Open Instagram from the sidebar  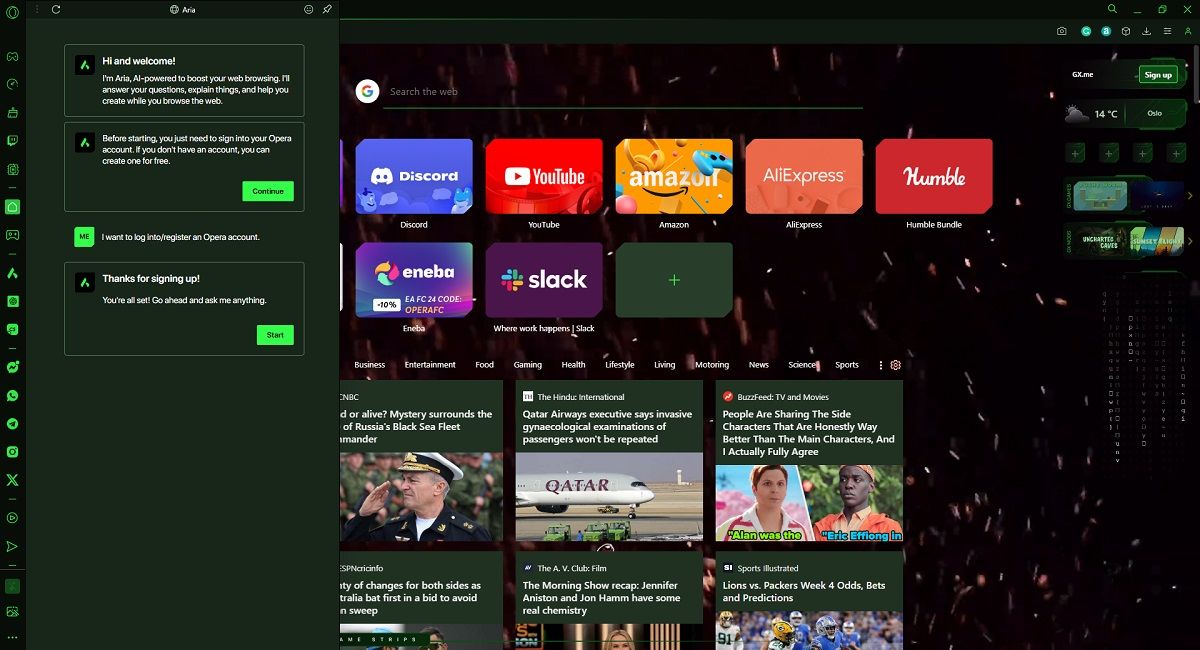pos(13,452)
